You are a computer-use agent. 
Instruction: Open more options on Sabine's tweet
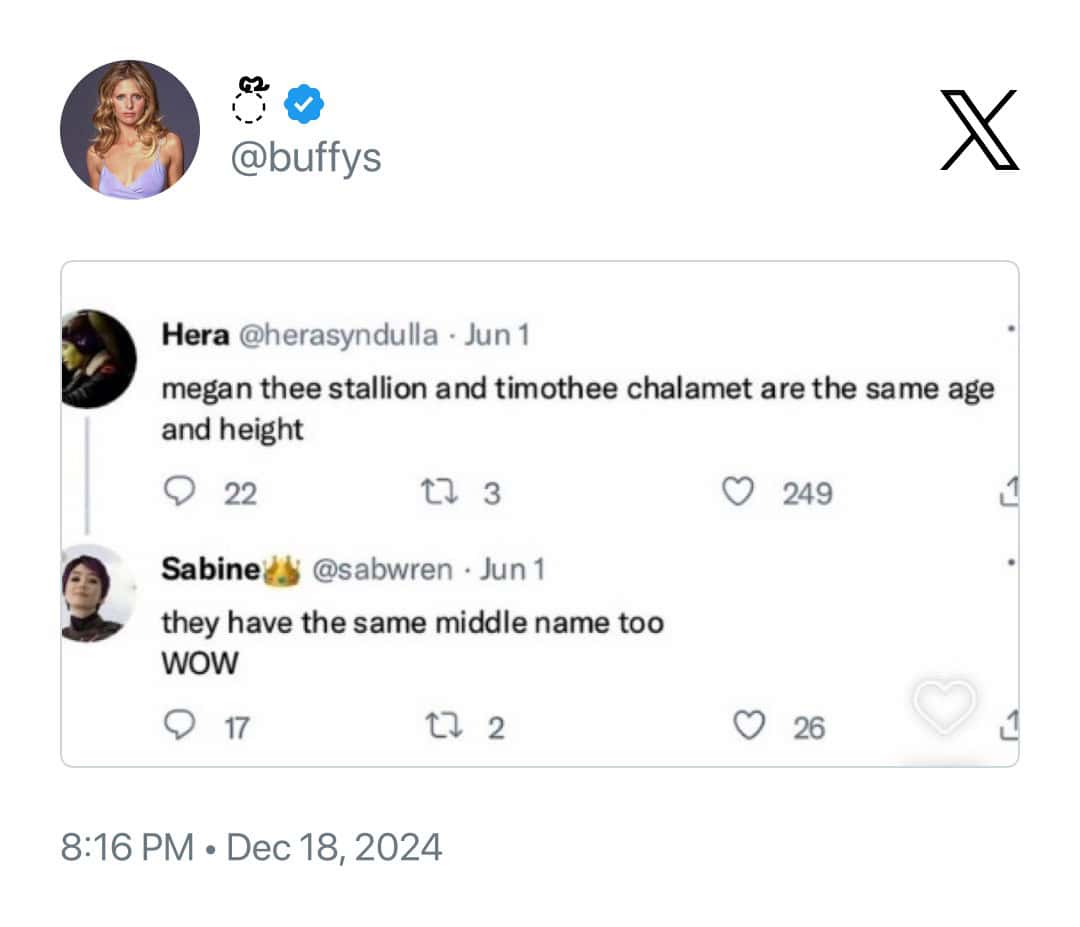point(1012,564)
